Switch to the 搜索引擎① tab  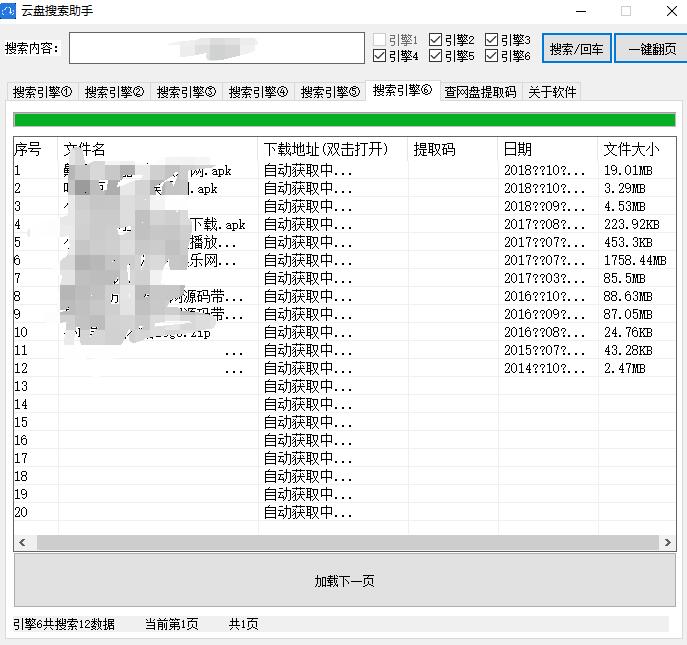42,92
